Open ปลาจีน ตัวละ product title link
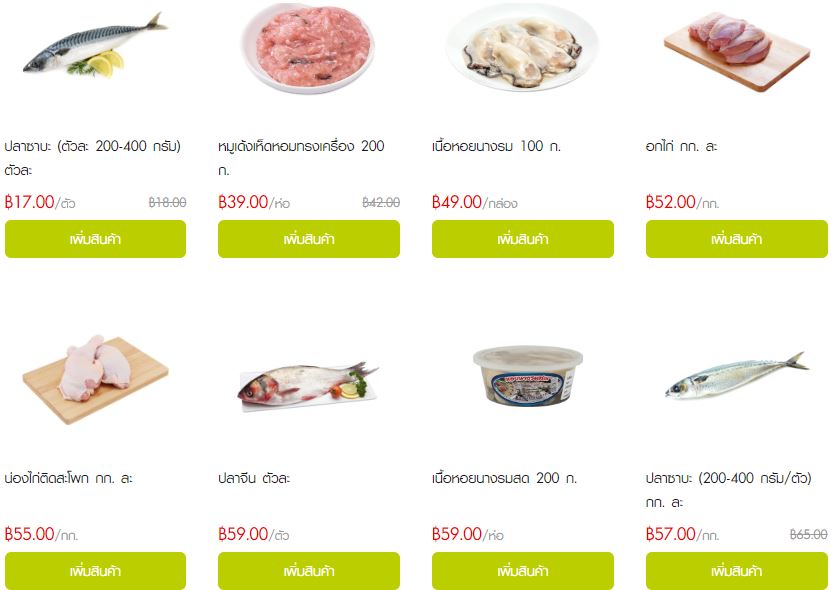The height and width of the screenshot is (590, 832). (x=254, y=478)
